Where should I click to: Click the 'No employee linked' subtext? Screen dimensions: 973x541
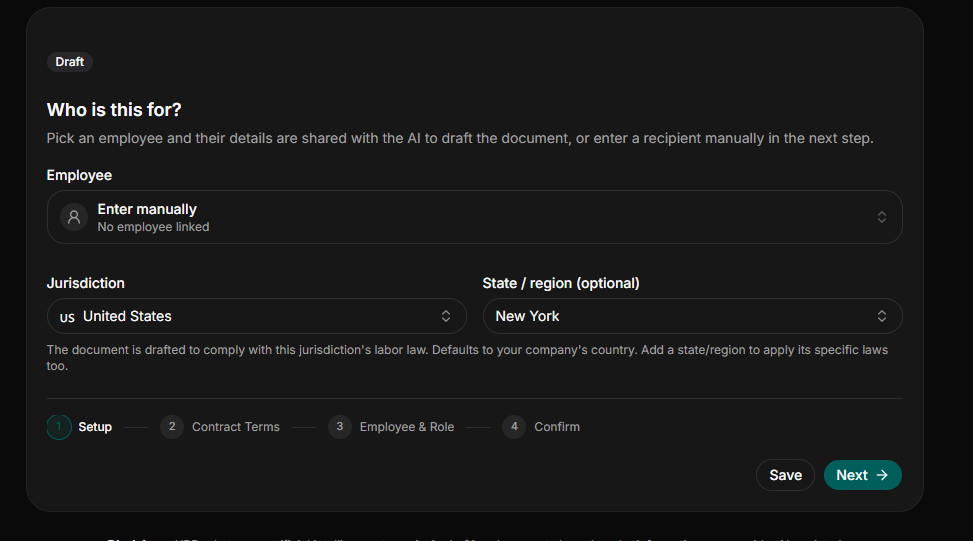pos(153,227)
